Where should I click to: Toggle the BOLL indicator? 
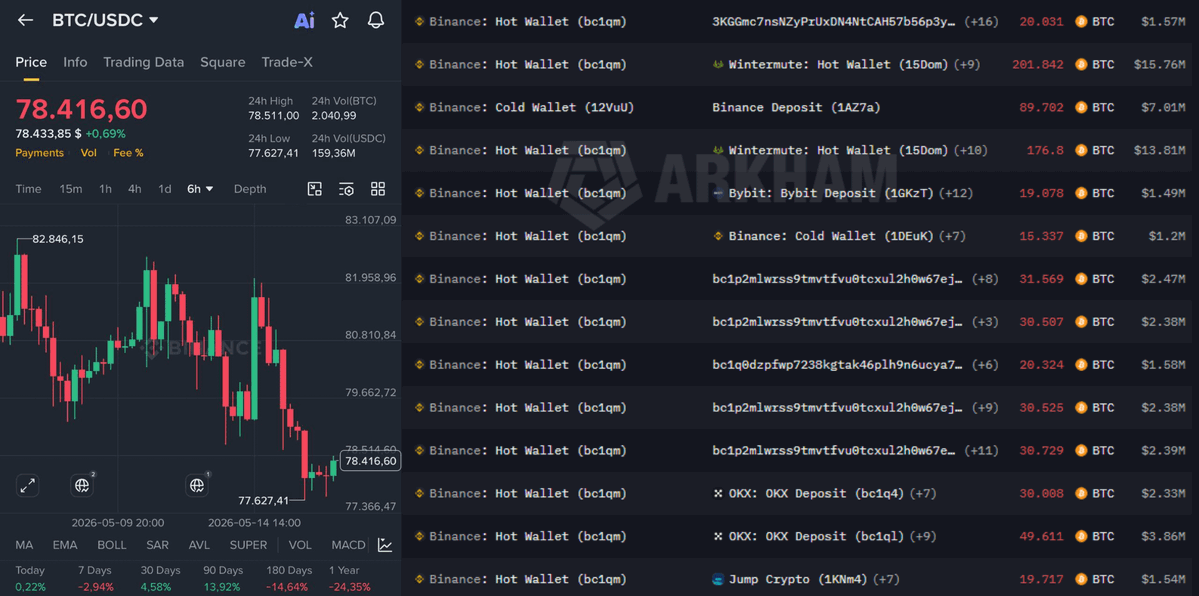[112, 545]
